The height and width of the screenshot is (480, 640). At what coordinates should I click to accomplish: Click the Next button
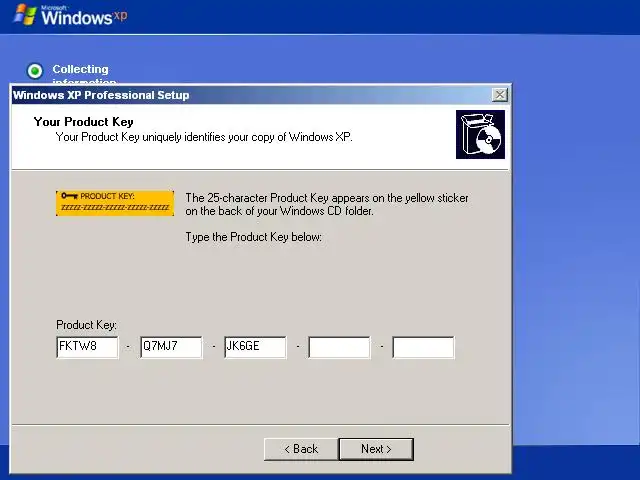tap(376, 449)
